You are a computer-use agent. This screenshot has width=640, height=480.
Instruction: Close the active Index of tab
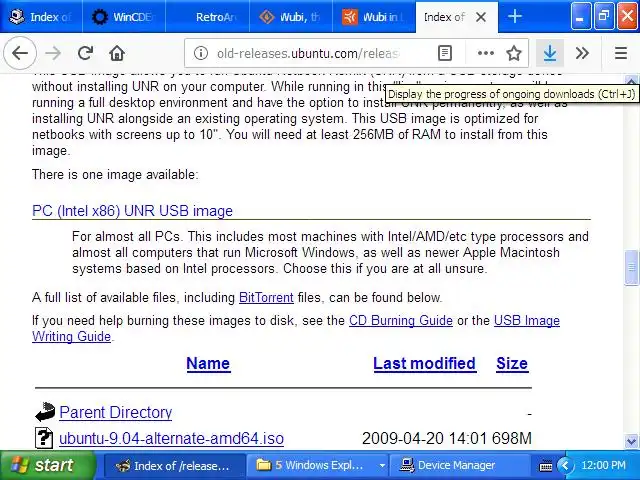(481, 17)
